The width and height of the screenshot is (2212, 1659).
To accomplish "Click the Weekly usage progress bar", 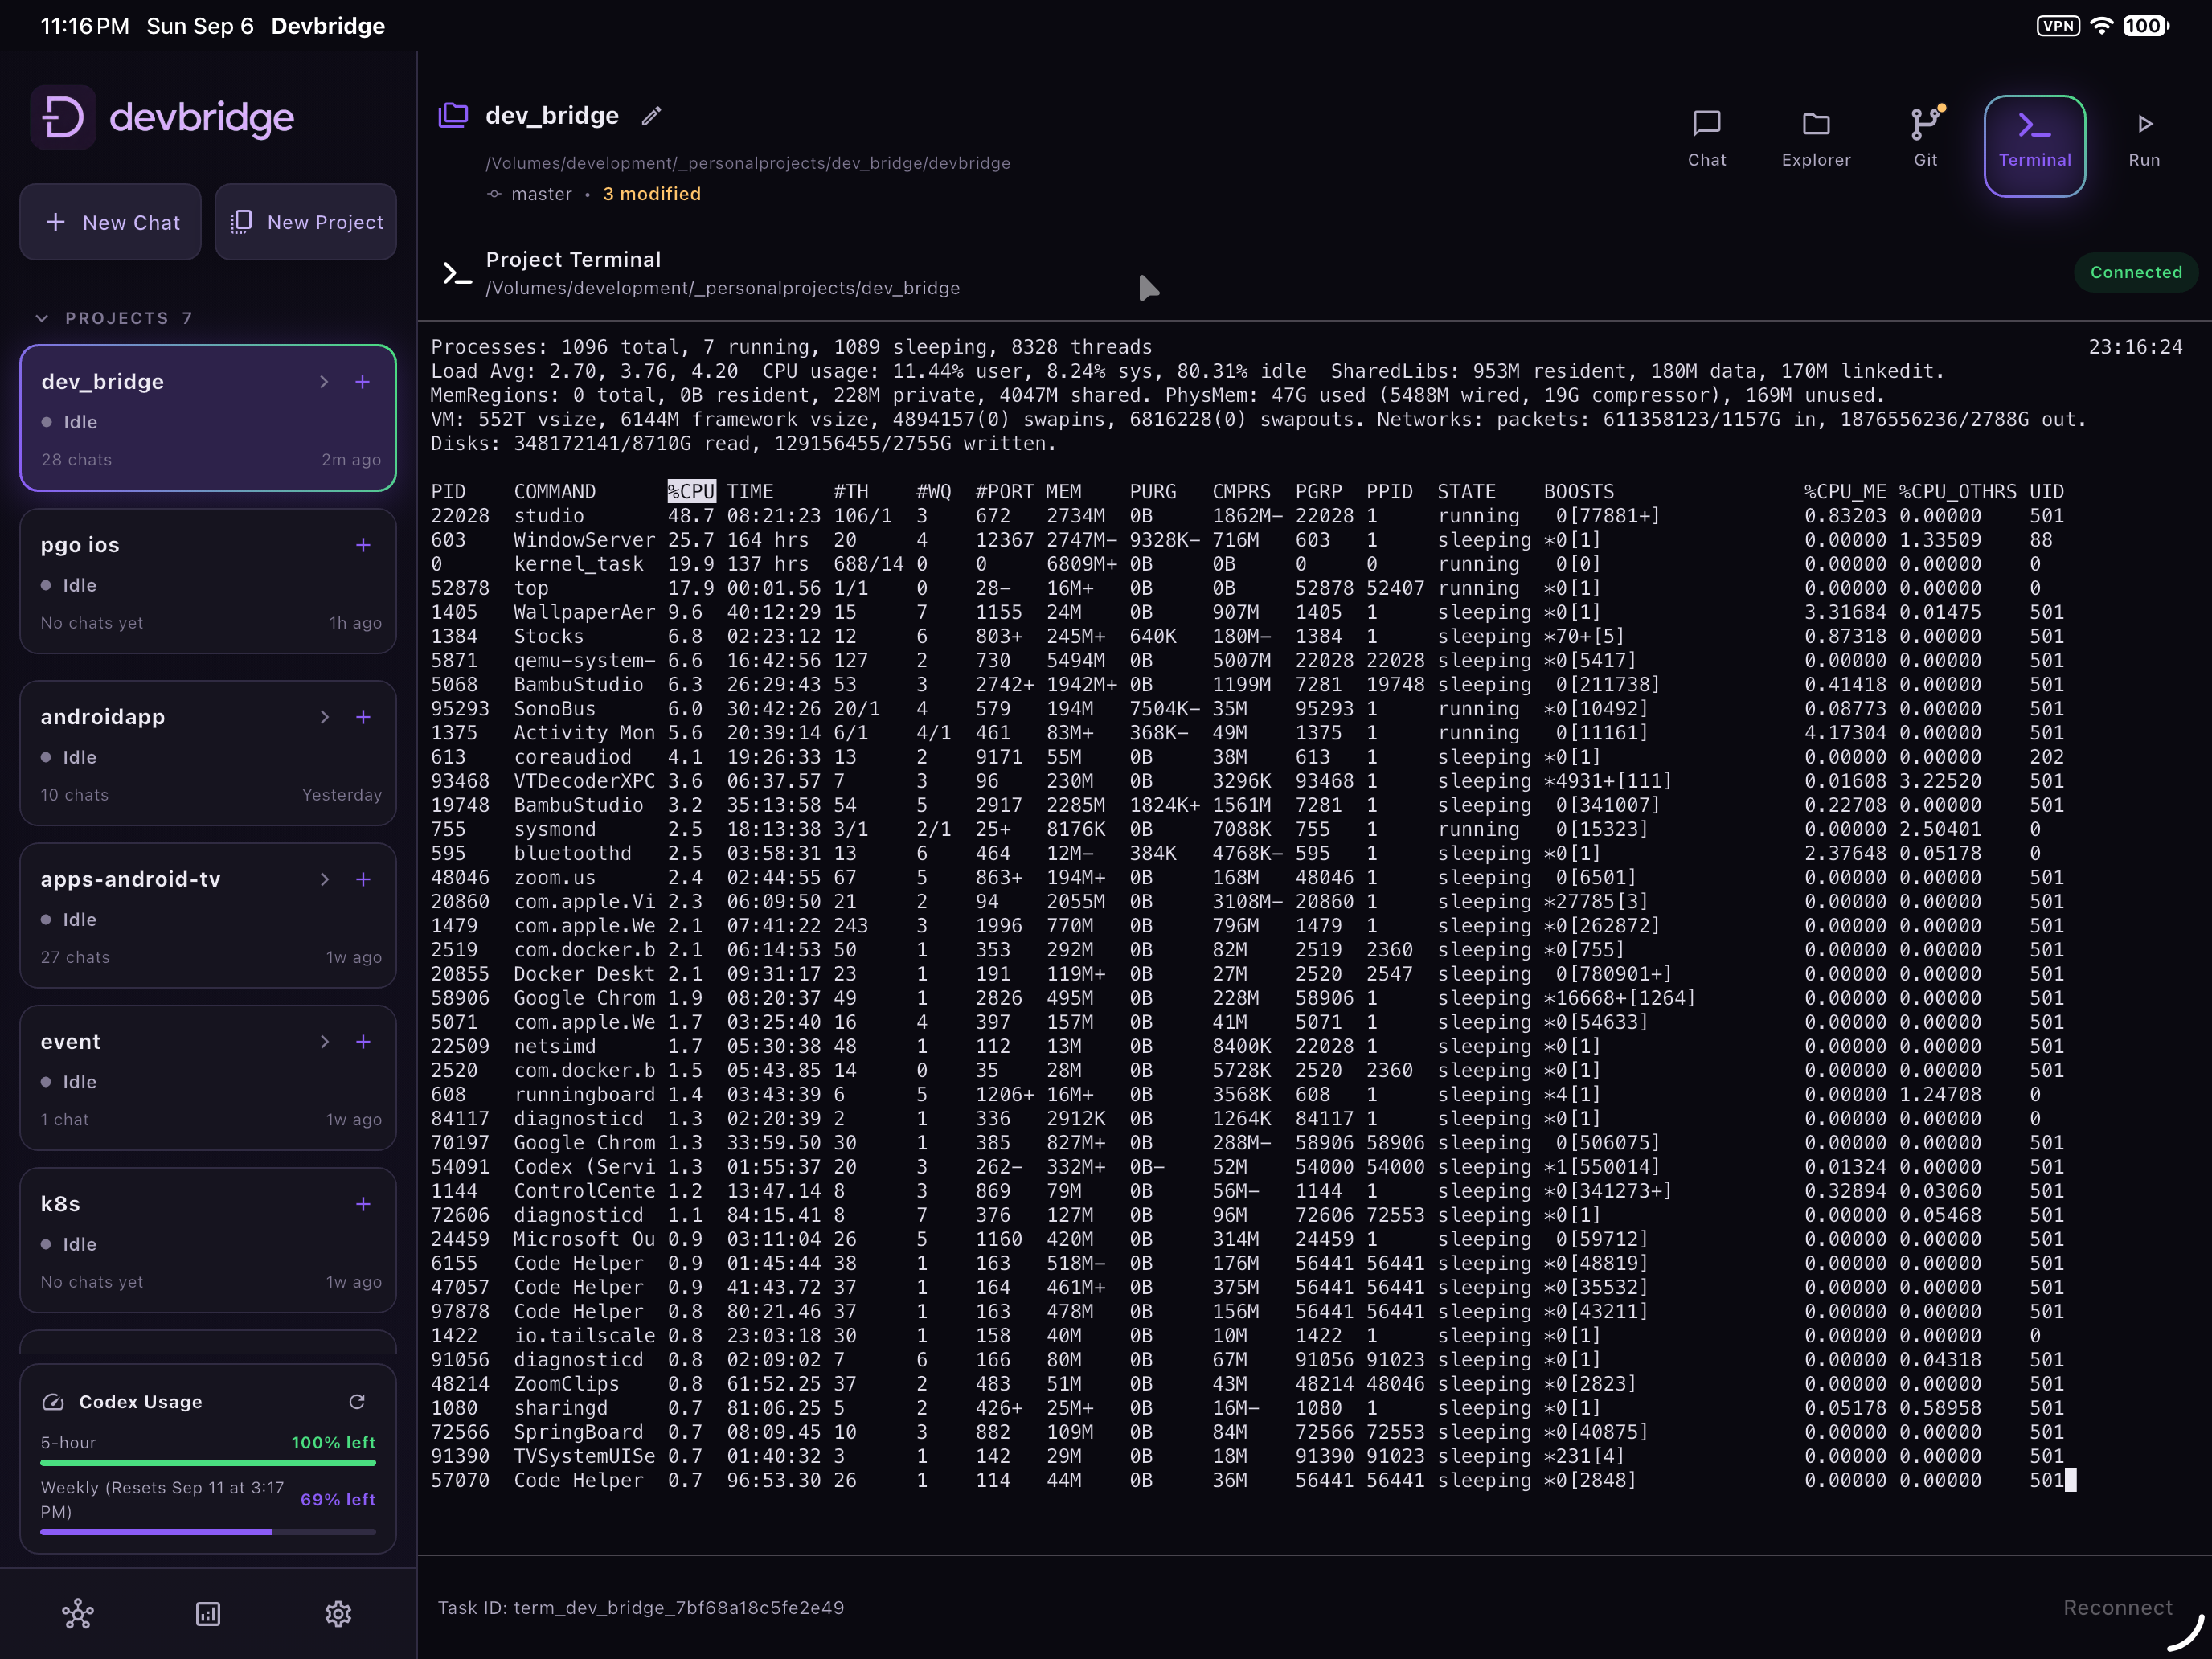I will (208, 1531).
